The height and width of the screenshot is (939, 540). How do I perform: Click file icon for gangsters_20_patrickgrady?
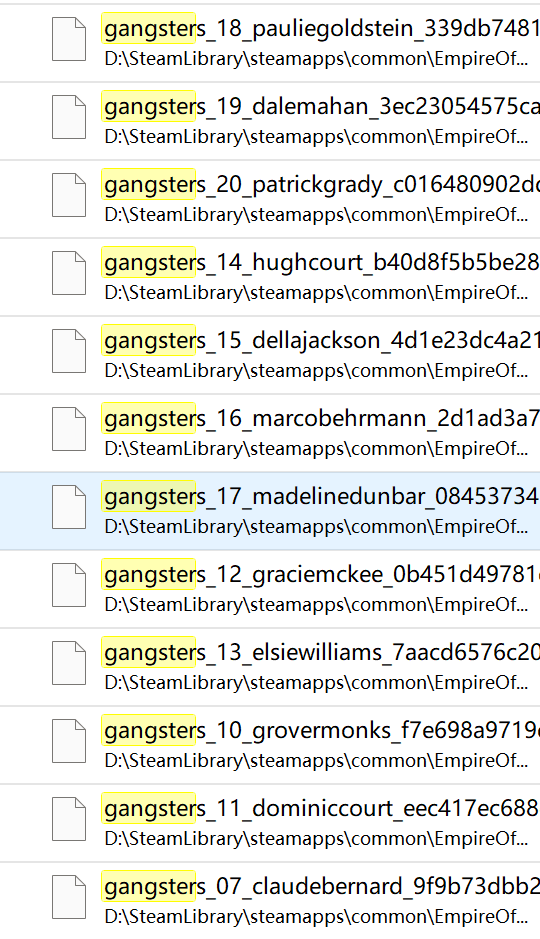point(69,195)
